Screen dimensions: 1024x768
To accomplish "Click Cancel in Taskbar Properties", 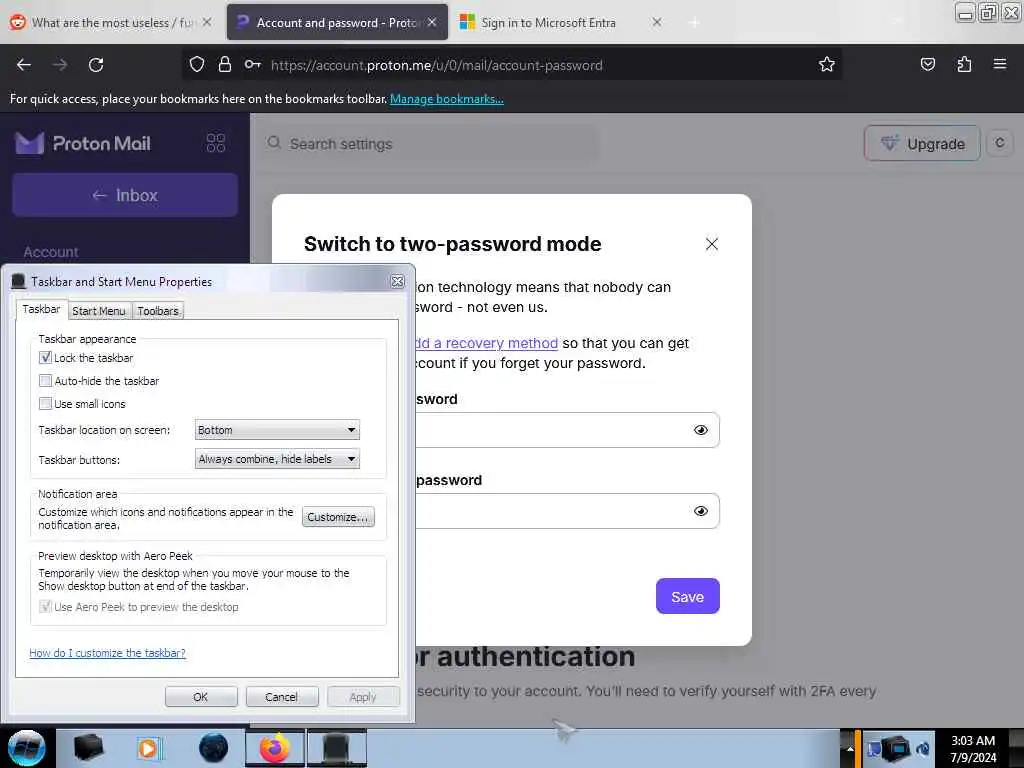I will point(281,697).
